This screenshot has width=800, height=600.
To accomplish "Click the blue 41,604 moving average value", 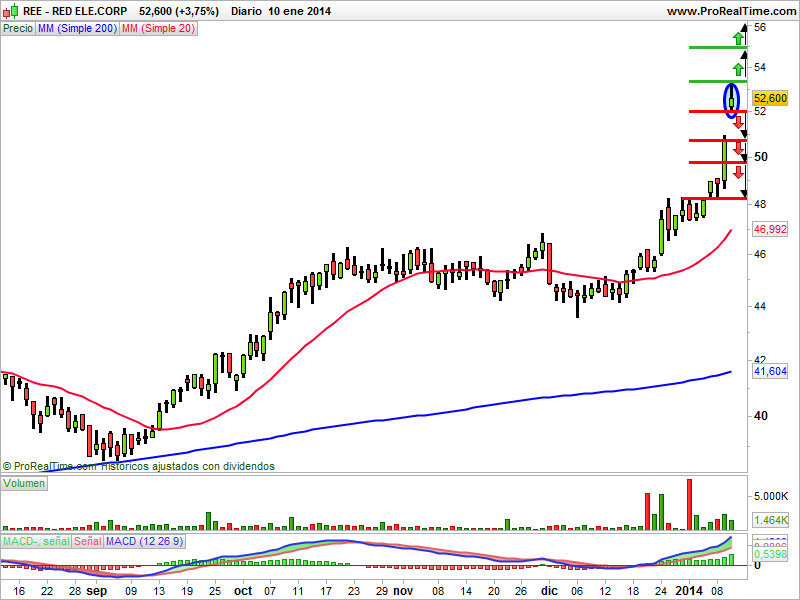I will pyautogui.click(x=770, y=371).
